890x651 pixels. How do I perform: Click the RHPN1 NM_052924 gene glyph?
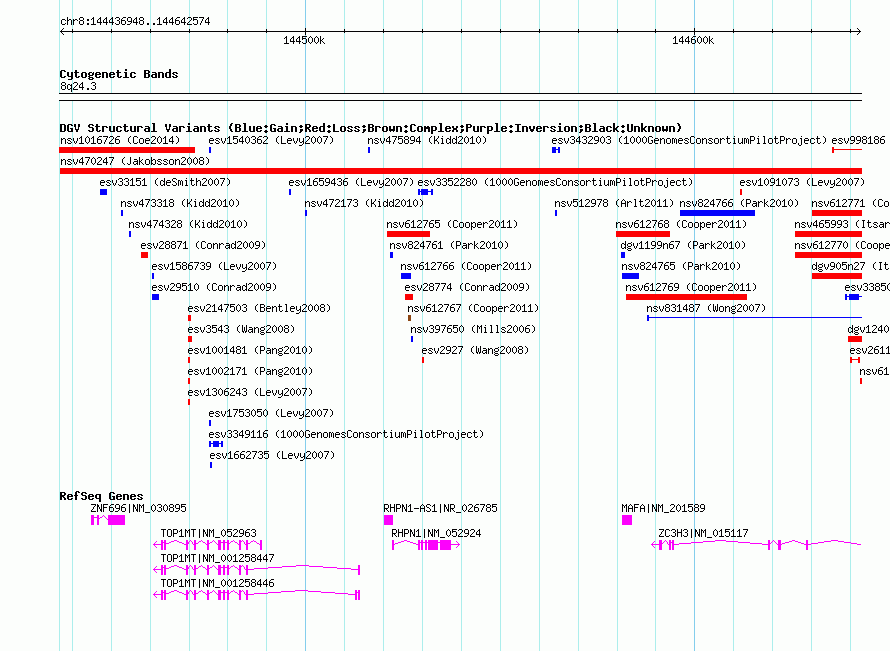(x=426, y=545)
